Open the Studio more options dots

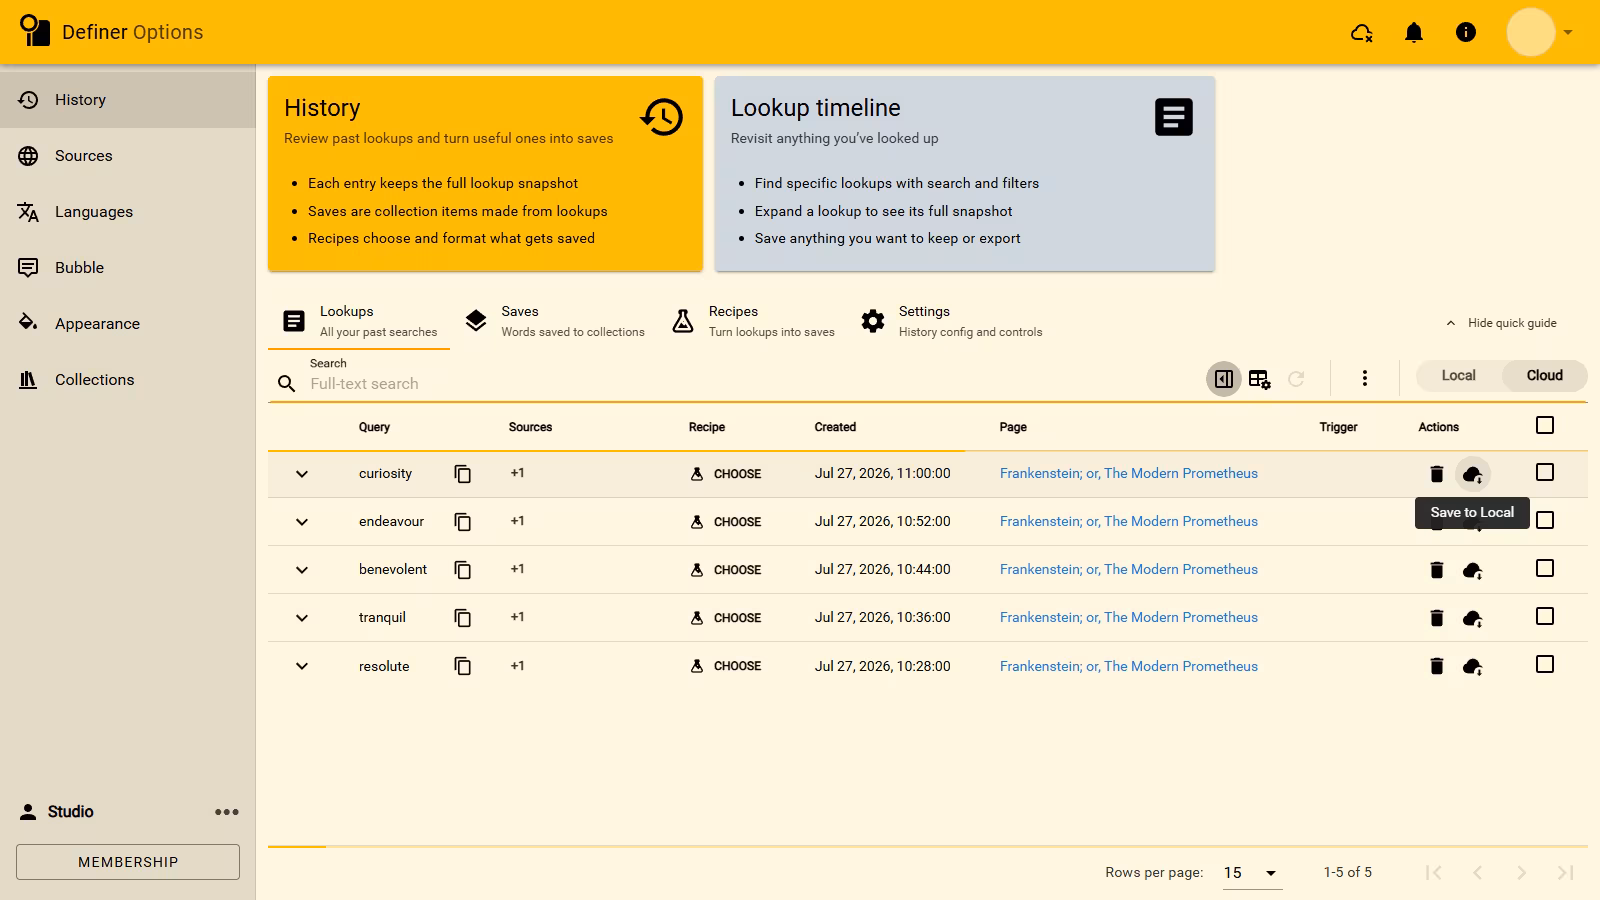pos(227,812)
